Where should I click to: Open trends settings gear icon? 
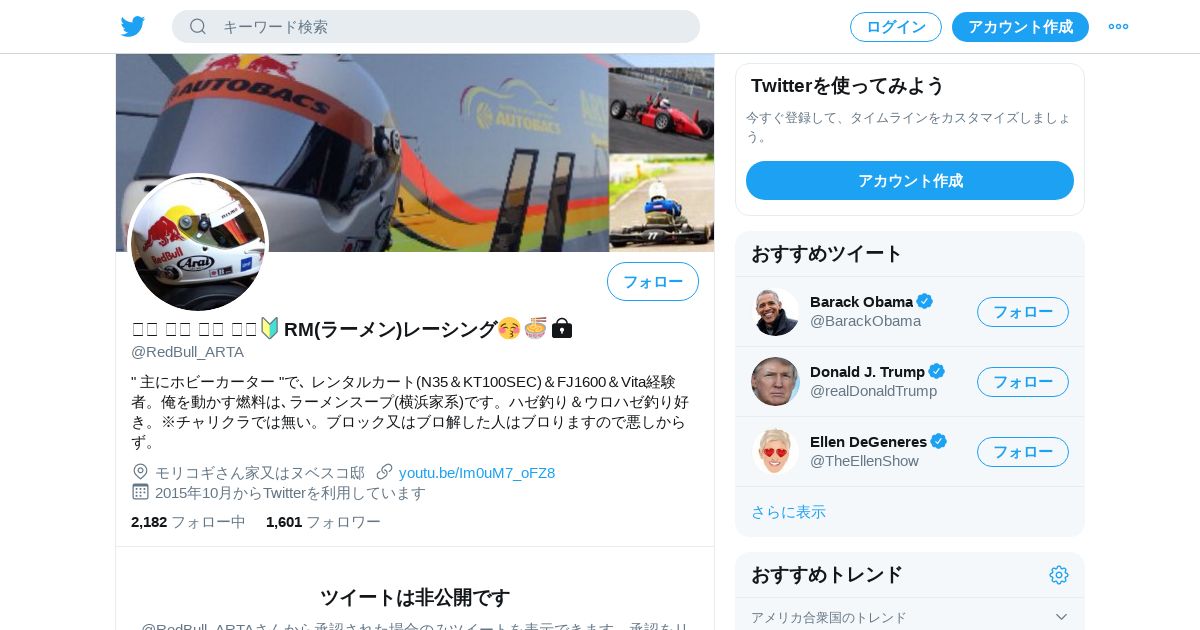click(x=1059, y=575)
